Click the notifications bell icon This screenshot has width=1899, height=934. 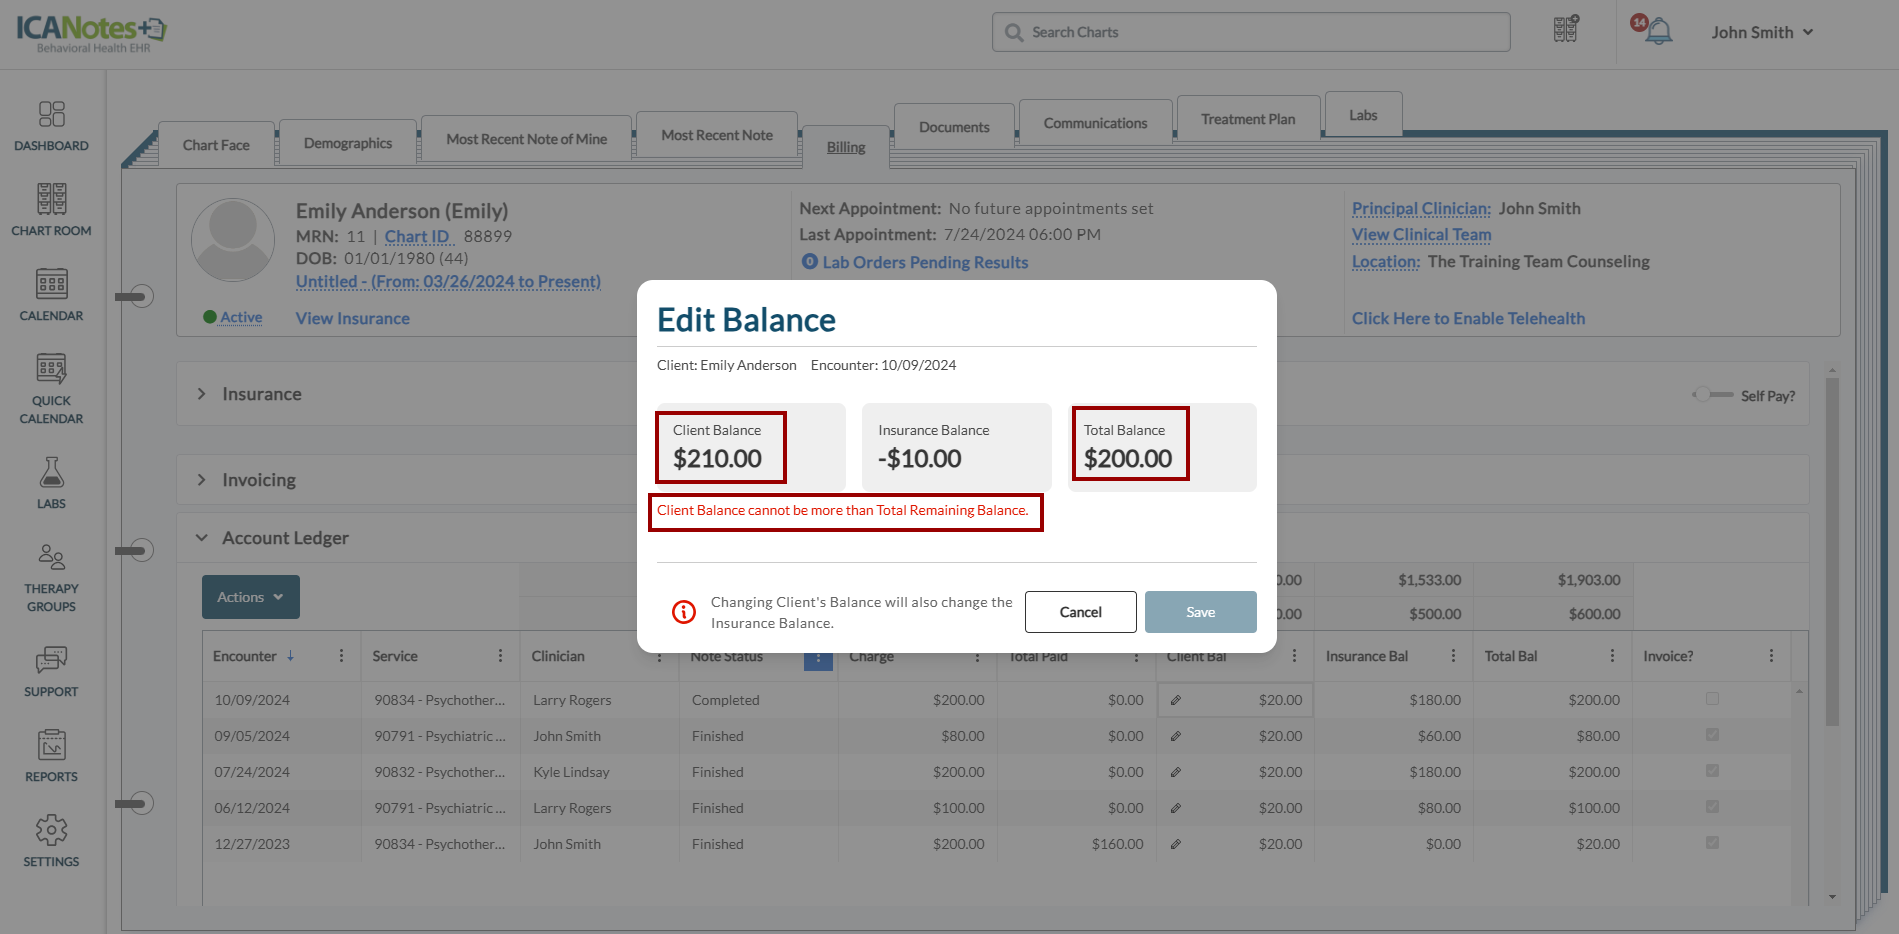coord(1657,32)
